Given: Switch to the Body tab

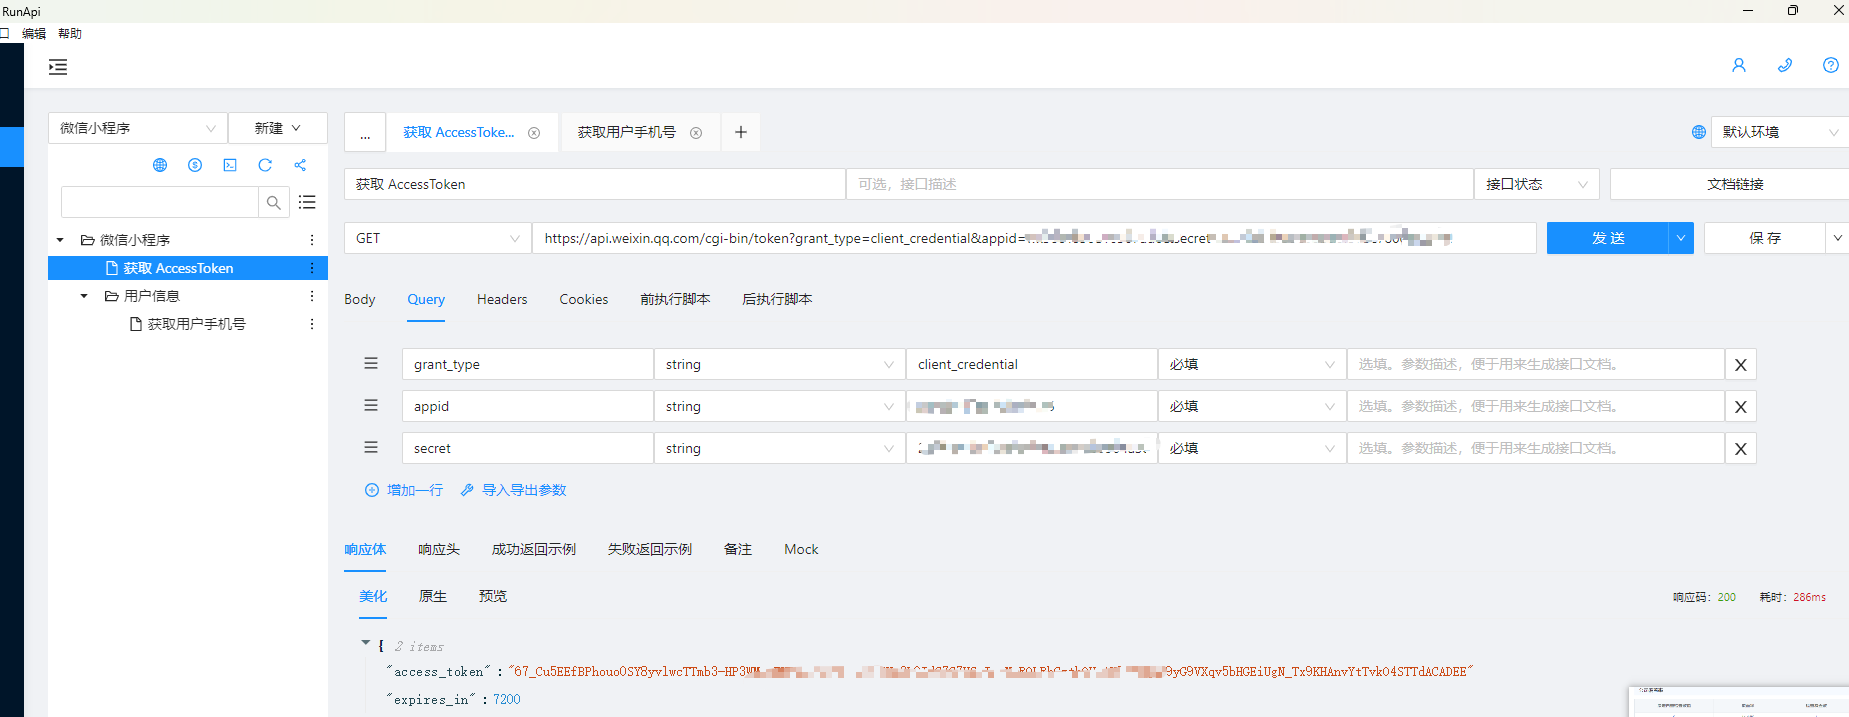Looking at the screenshot, I should [360, 299].
